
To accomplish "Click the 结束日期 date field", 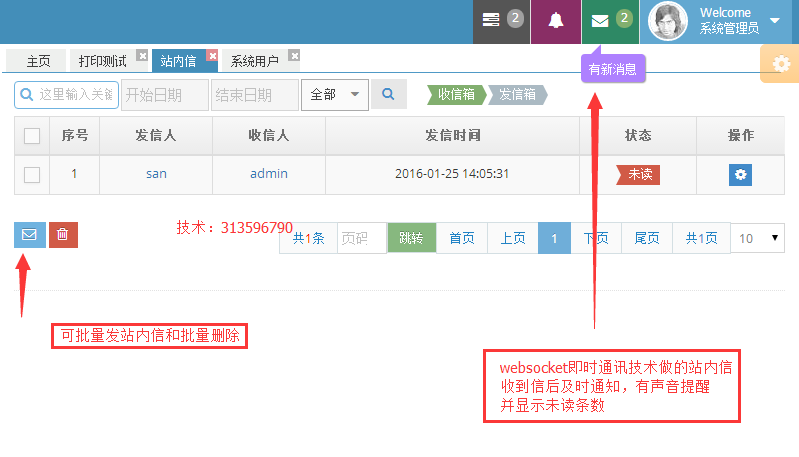I will tap(255, 95).
